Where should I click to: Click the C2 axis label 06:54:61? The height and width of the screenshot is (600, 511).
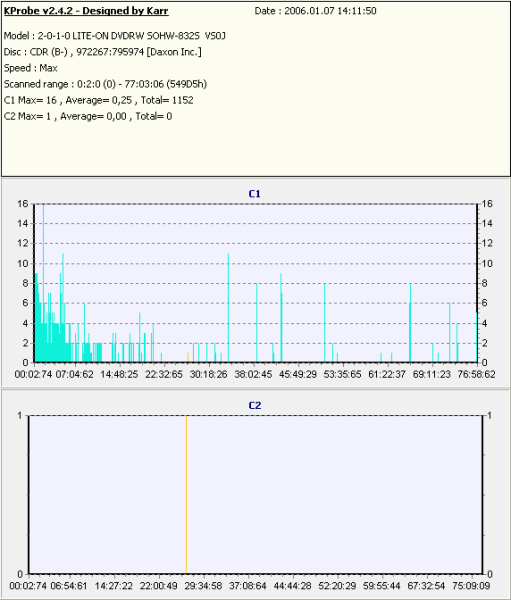(x=69, y=586)
